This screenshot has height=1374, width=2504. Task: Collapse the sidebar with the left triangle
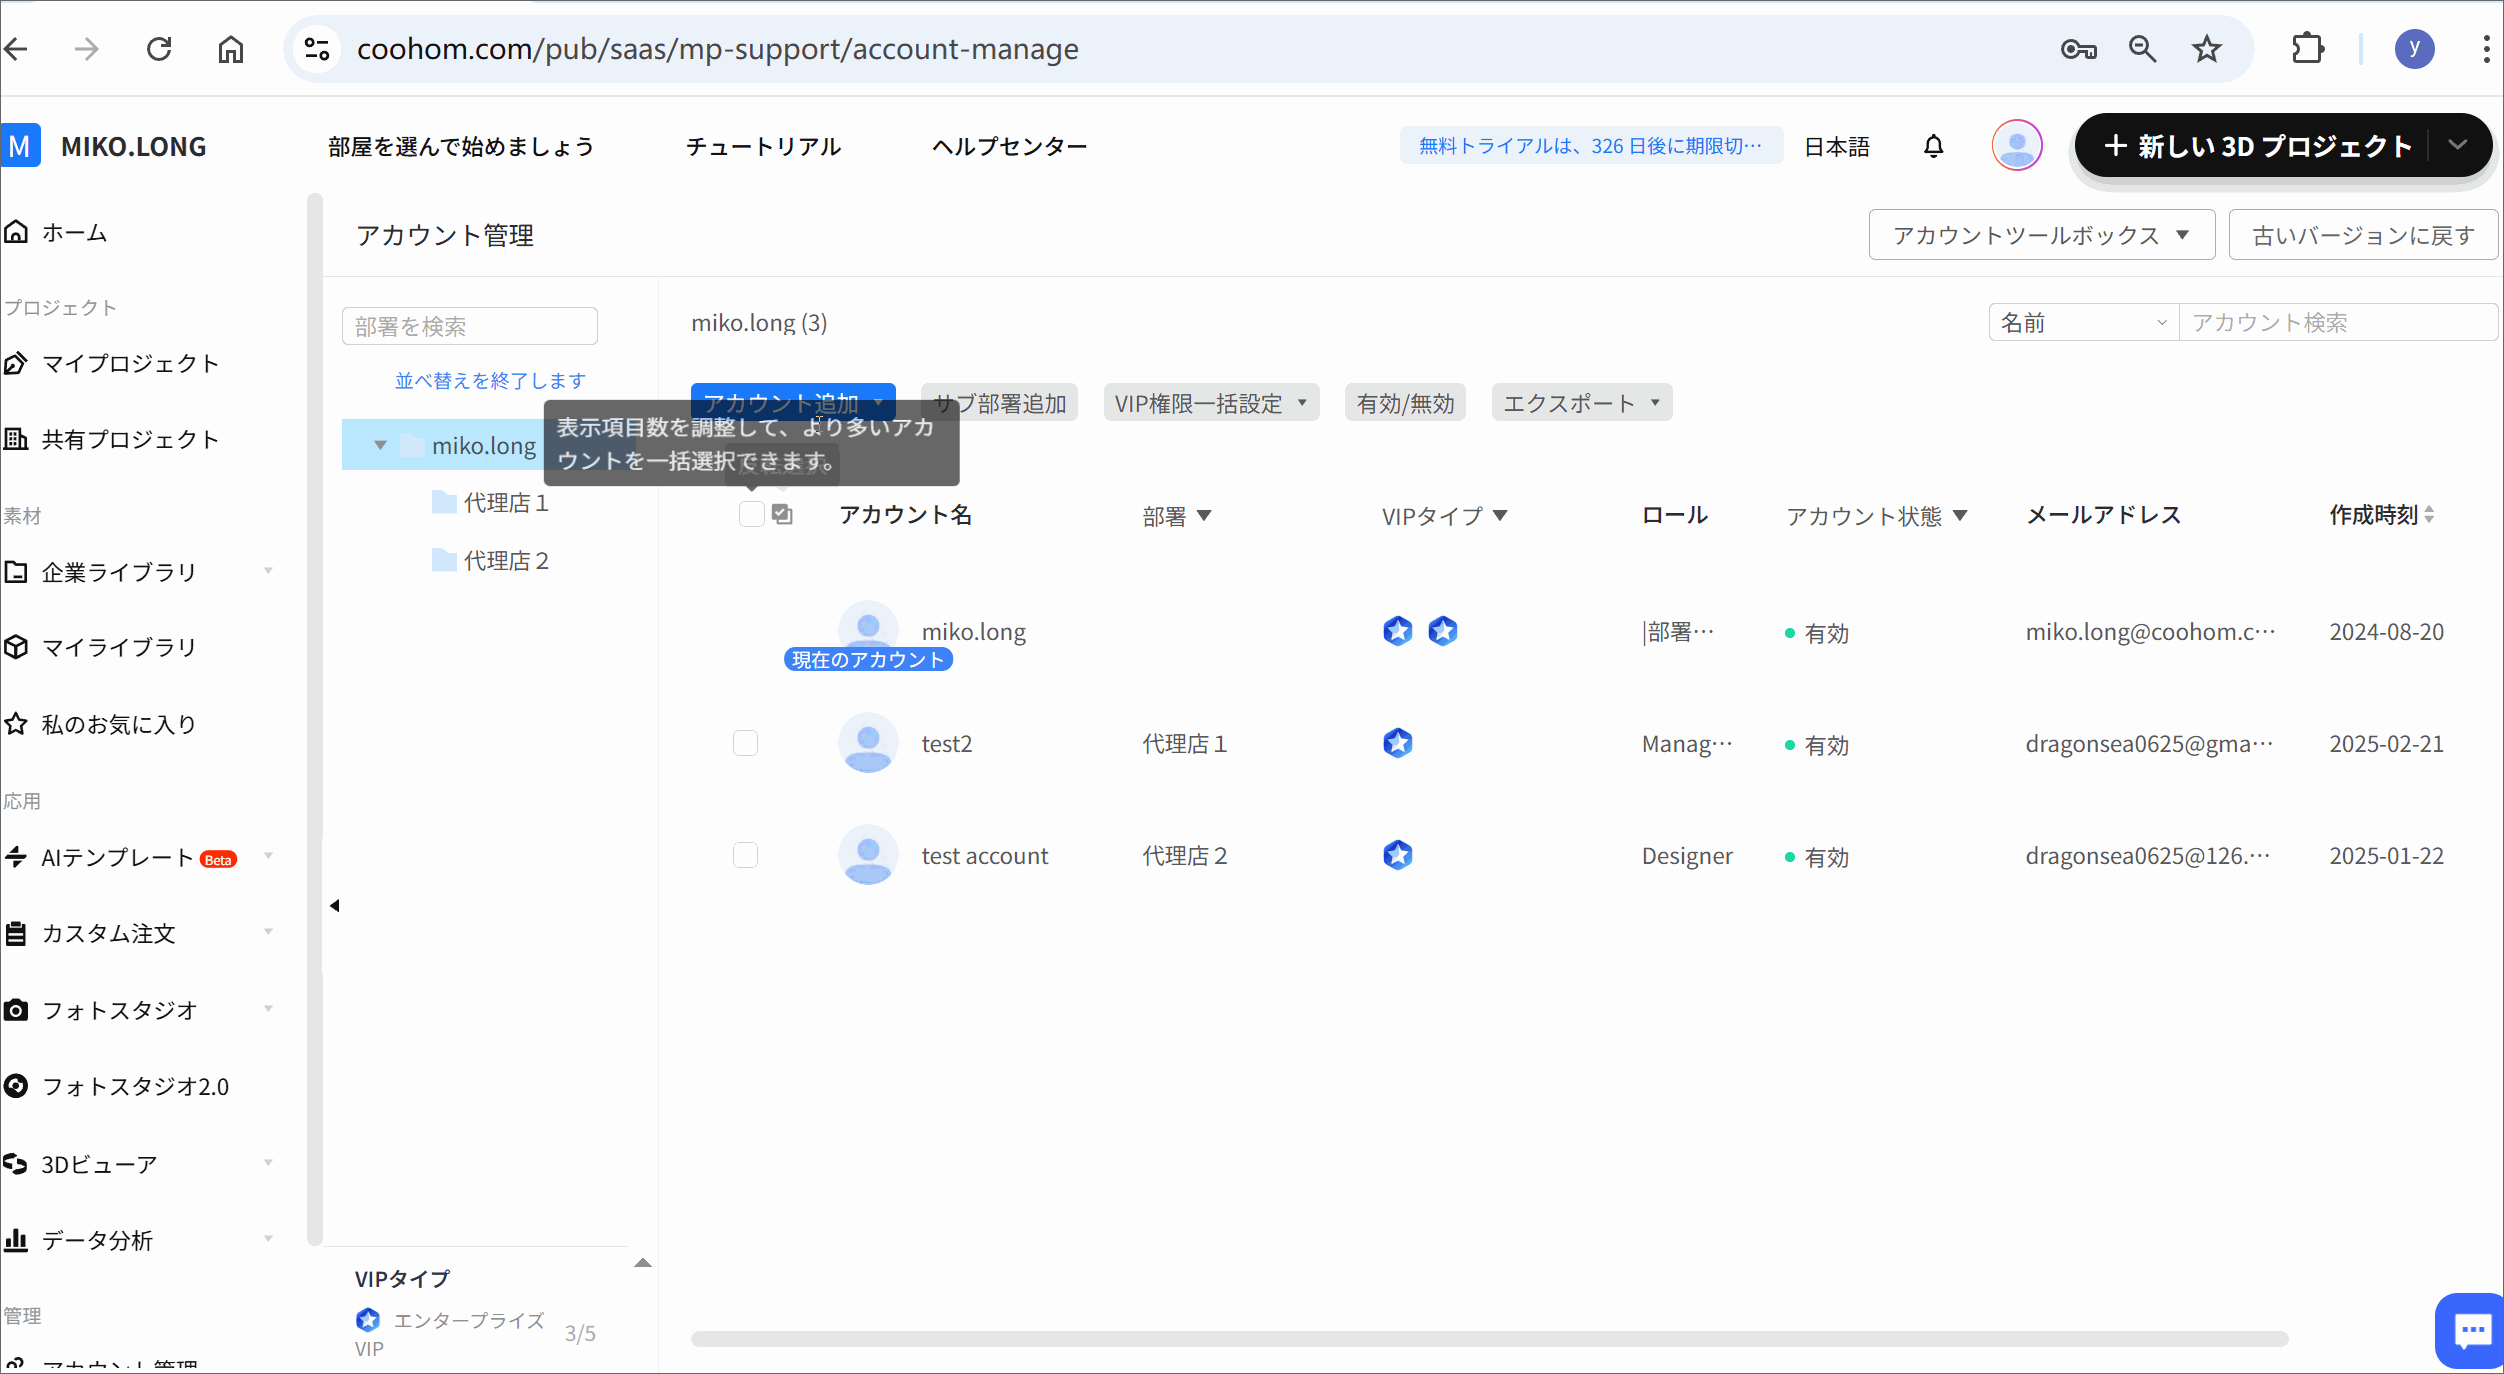(335, 905)
